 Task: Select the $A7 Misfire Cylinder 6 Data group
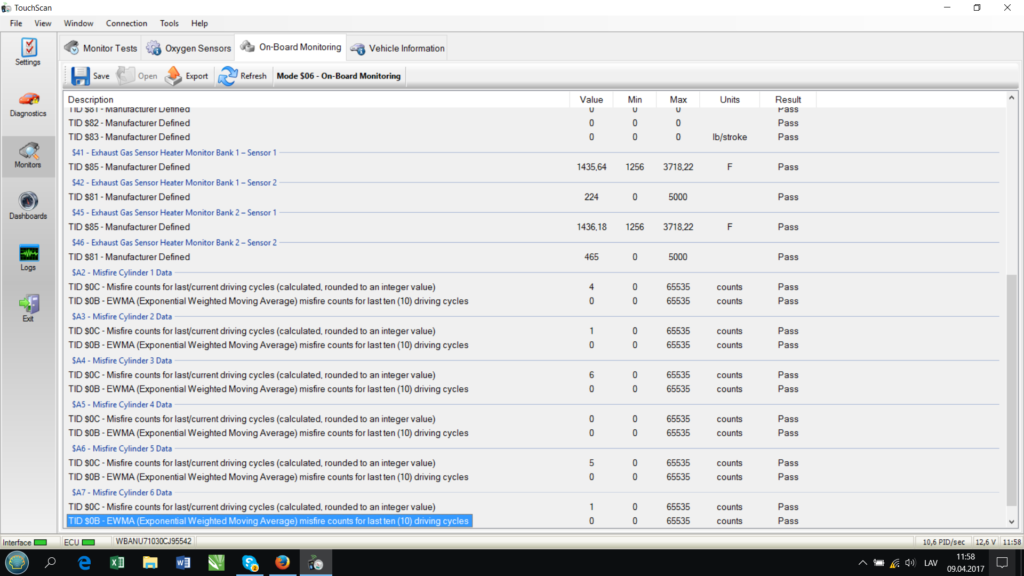(122, 492)
